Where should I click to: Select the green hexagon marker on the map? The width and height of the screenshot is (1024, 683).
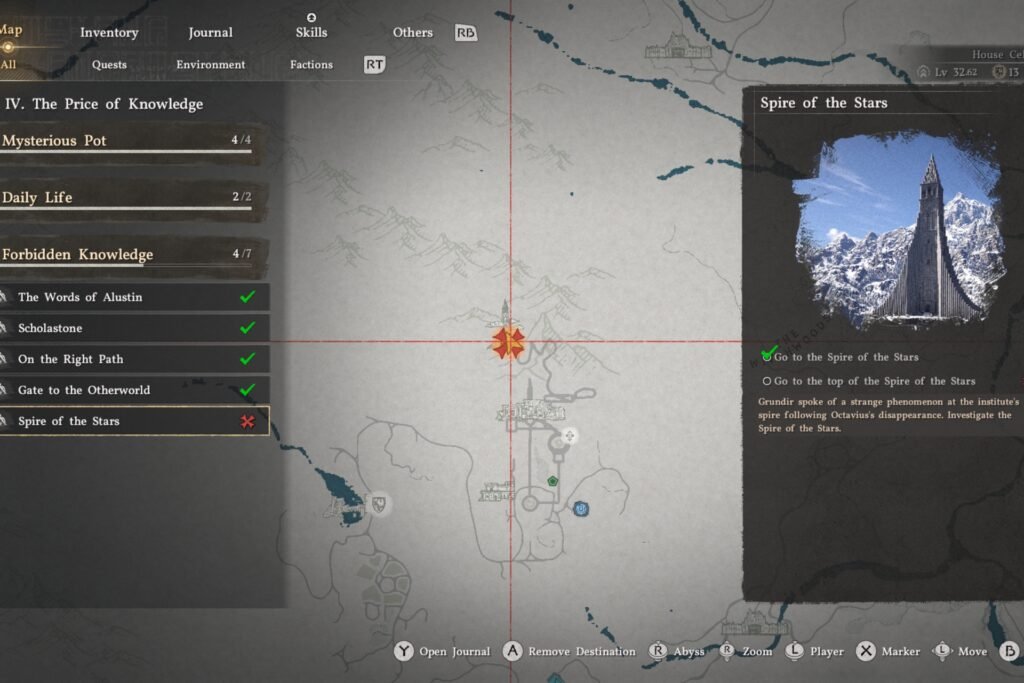click(x=553, y=481)
